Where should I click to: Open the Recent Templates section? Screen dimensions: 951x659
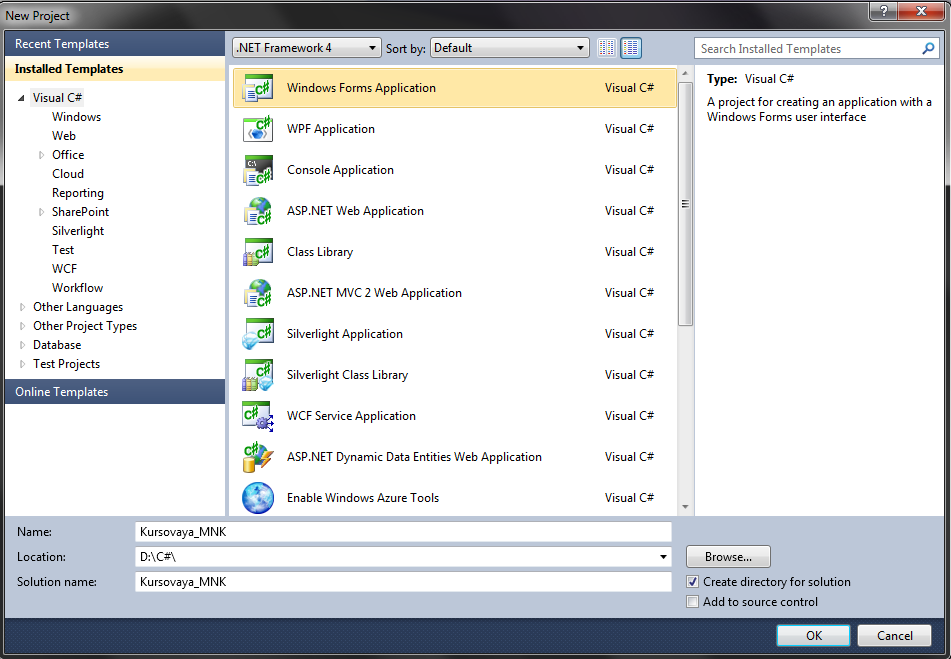115,44
